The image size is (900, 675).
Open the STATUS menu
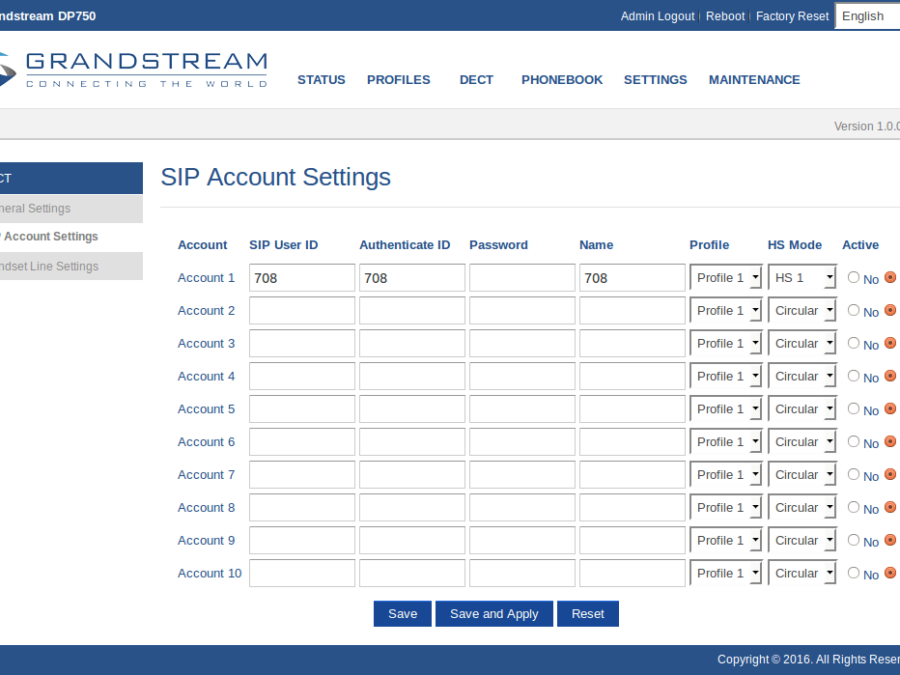[321, 80]
